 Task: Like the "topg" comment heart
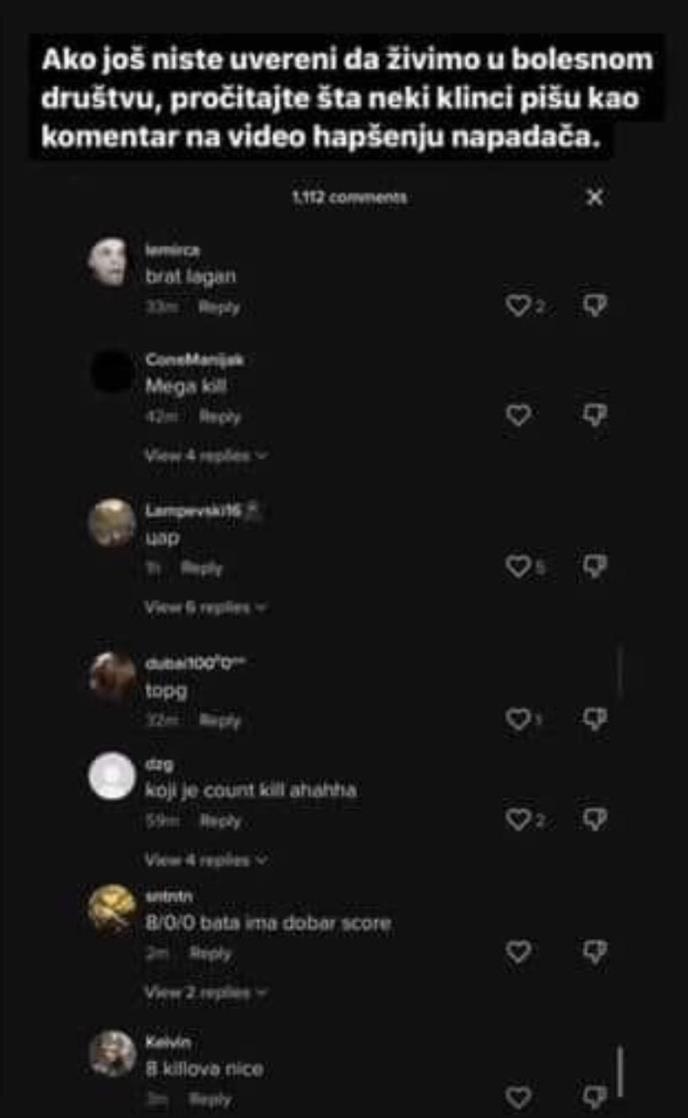(x=518, y=719)
